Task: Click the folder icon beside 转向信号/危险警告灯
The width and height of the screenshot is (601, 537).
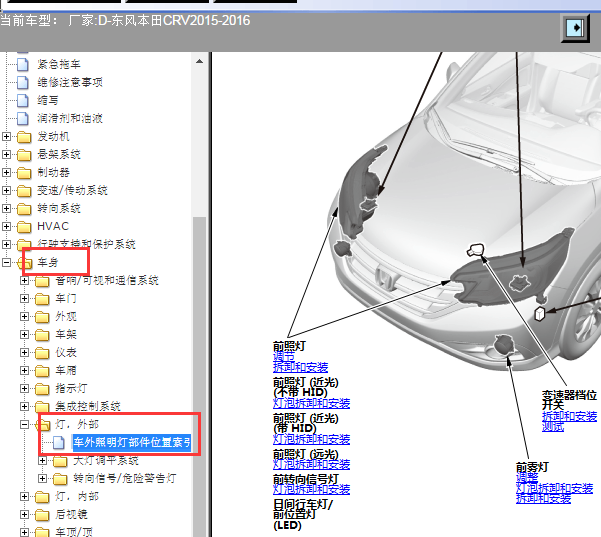Action: tap(60, 479)
